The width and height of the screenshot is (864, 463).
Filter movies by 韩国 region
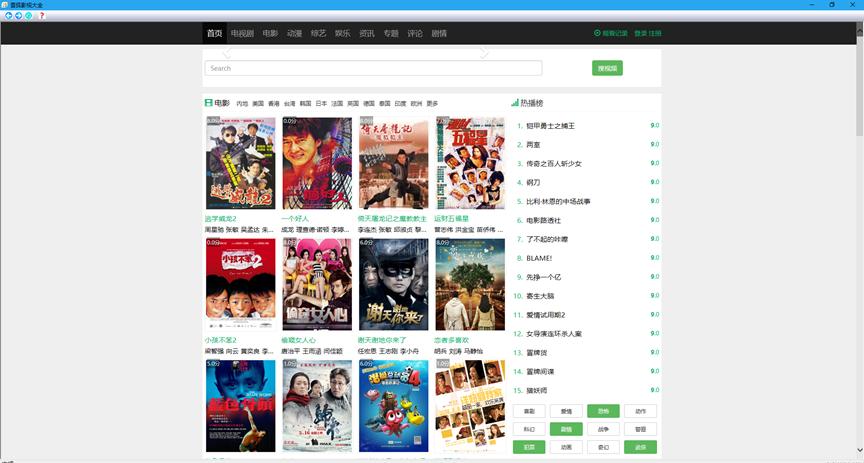tap(305, 103)
